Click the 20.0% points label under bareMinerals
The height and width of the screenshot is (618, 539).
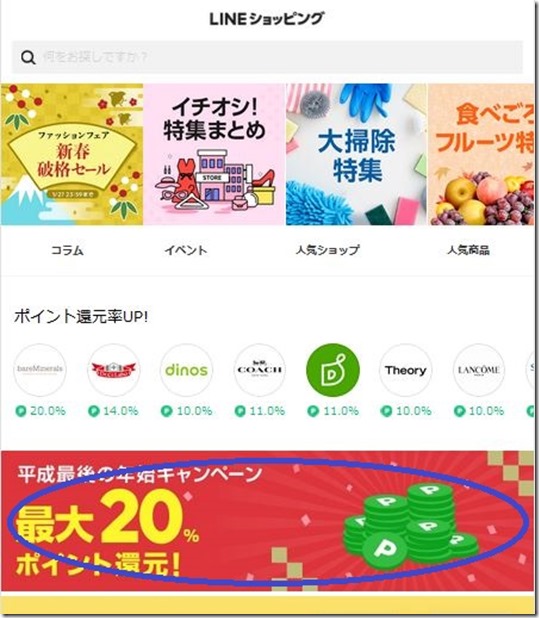coord(41,411)
